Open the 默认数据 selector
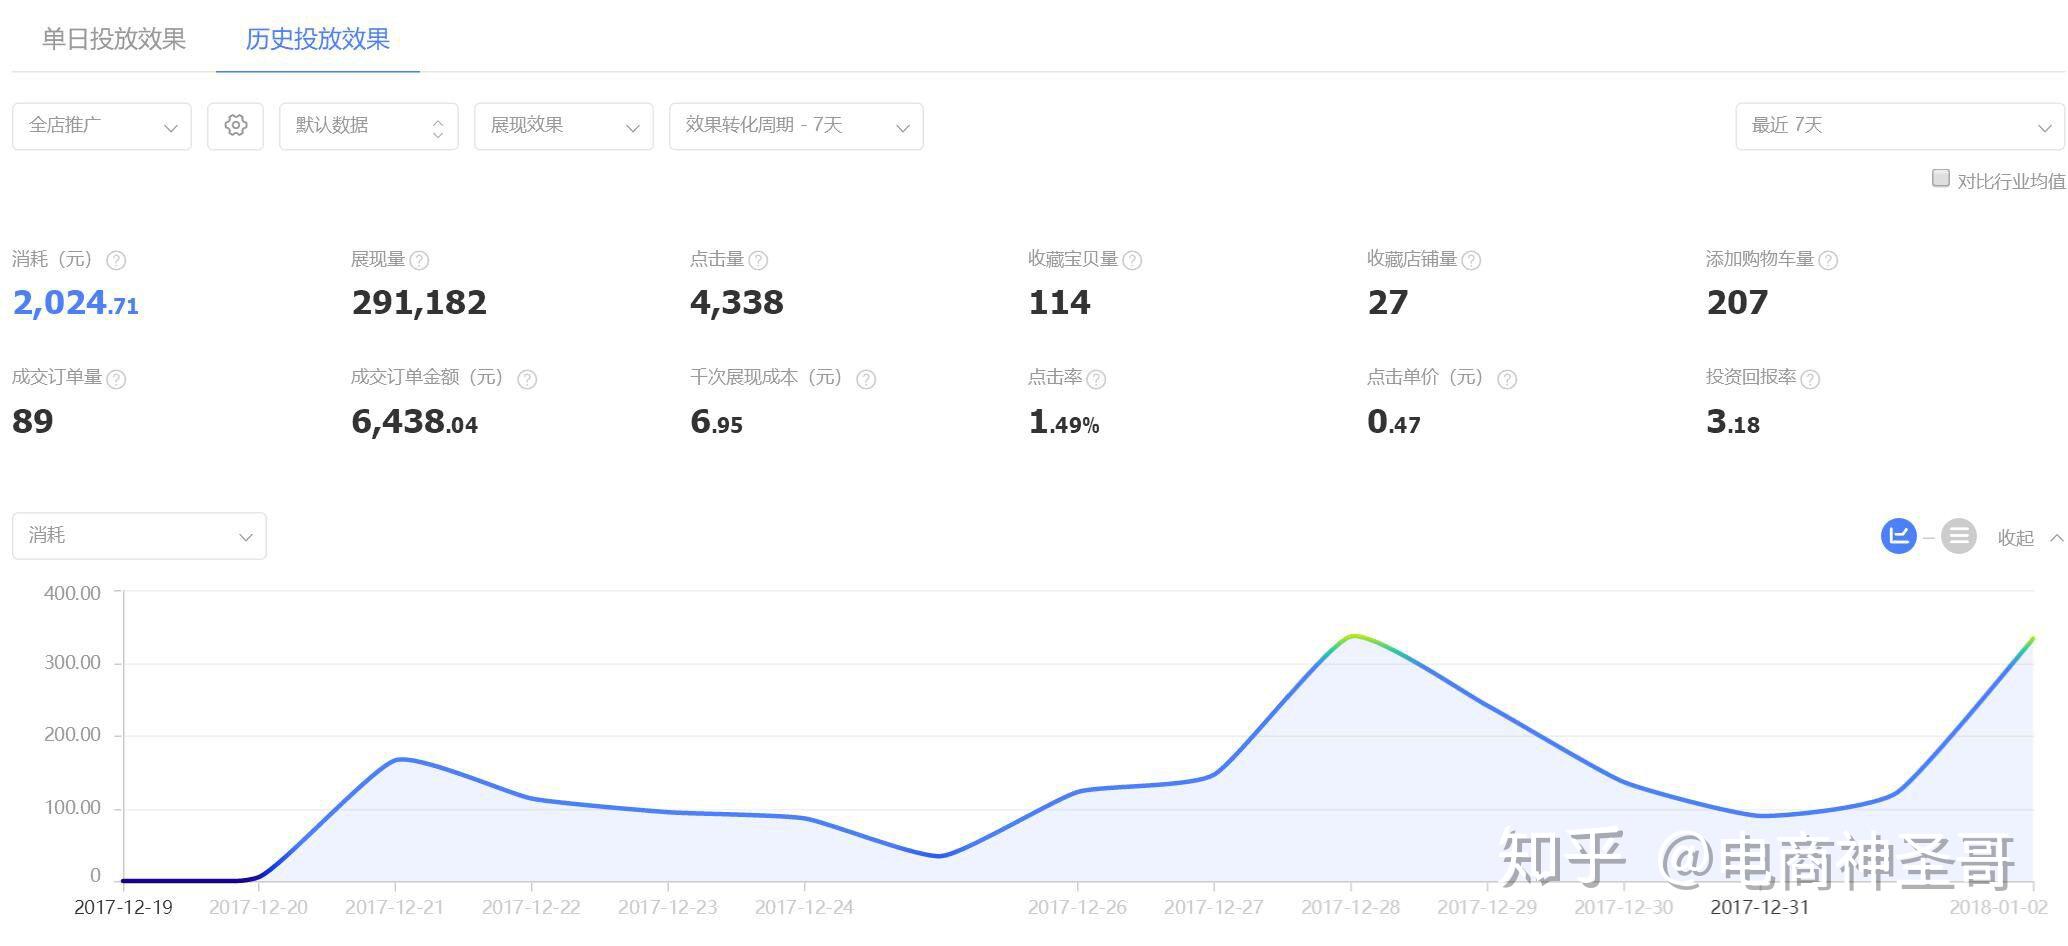2068x946 pixels. coord(369,126)
